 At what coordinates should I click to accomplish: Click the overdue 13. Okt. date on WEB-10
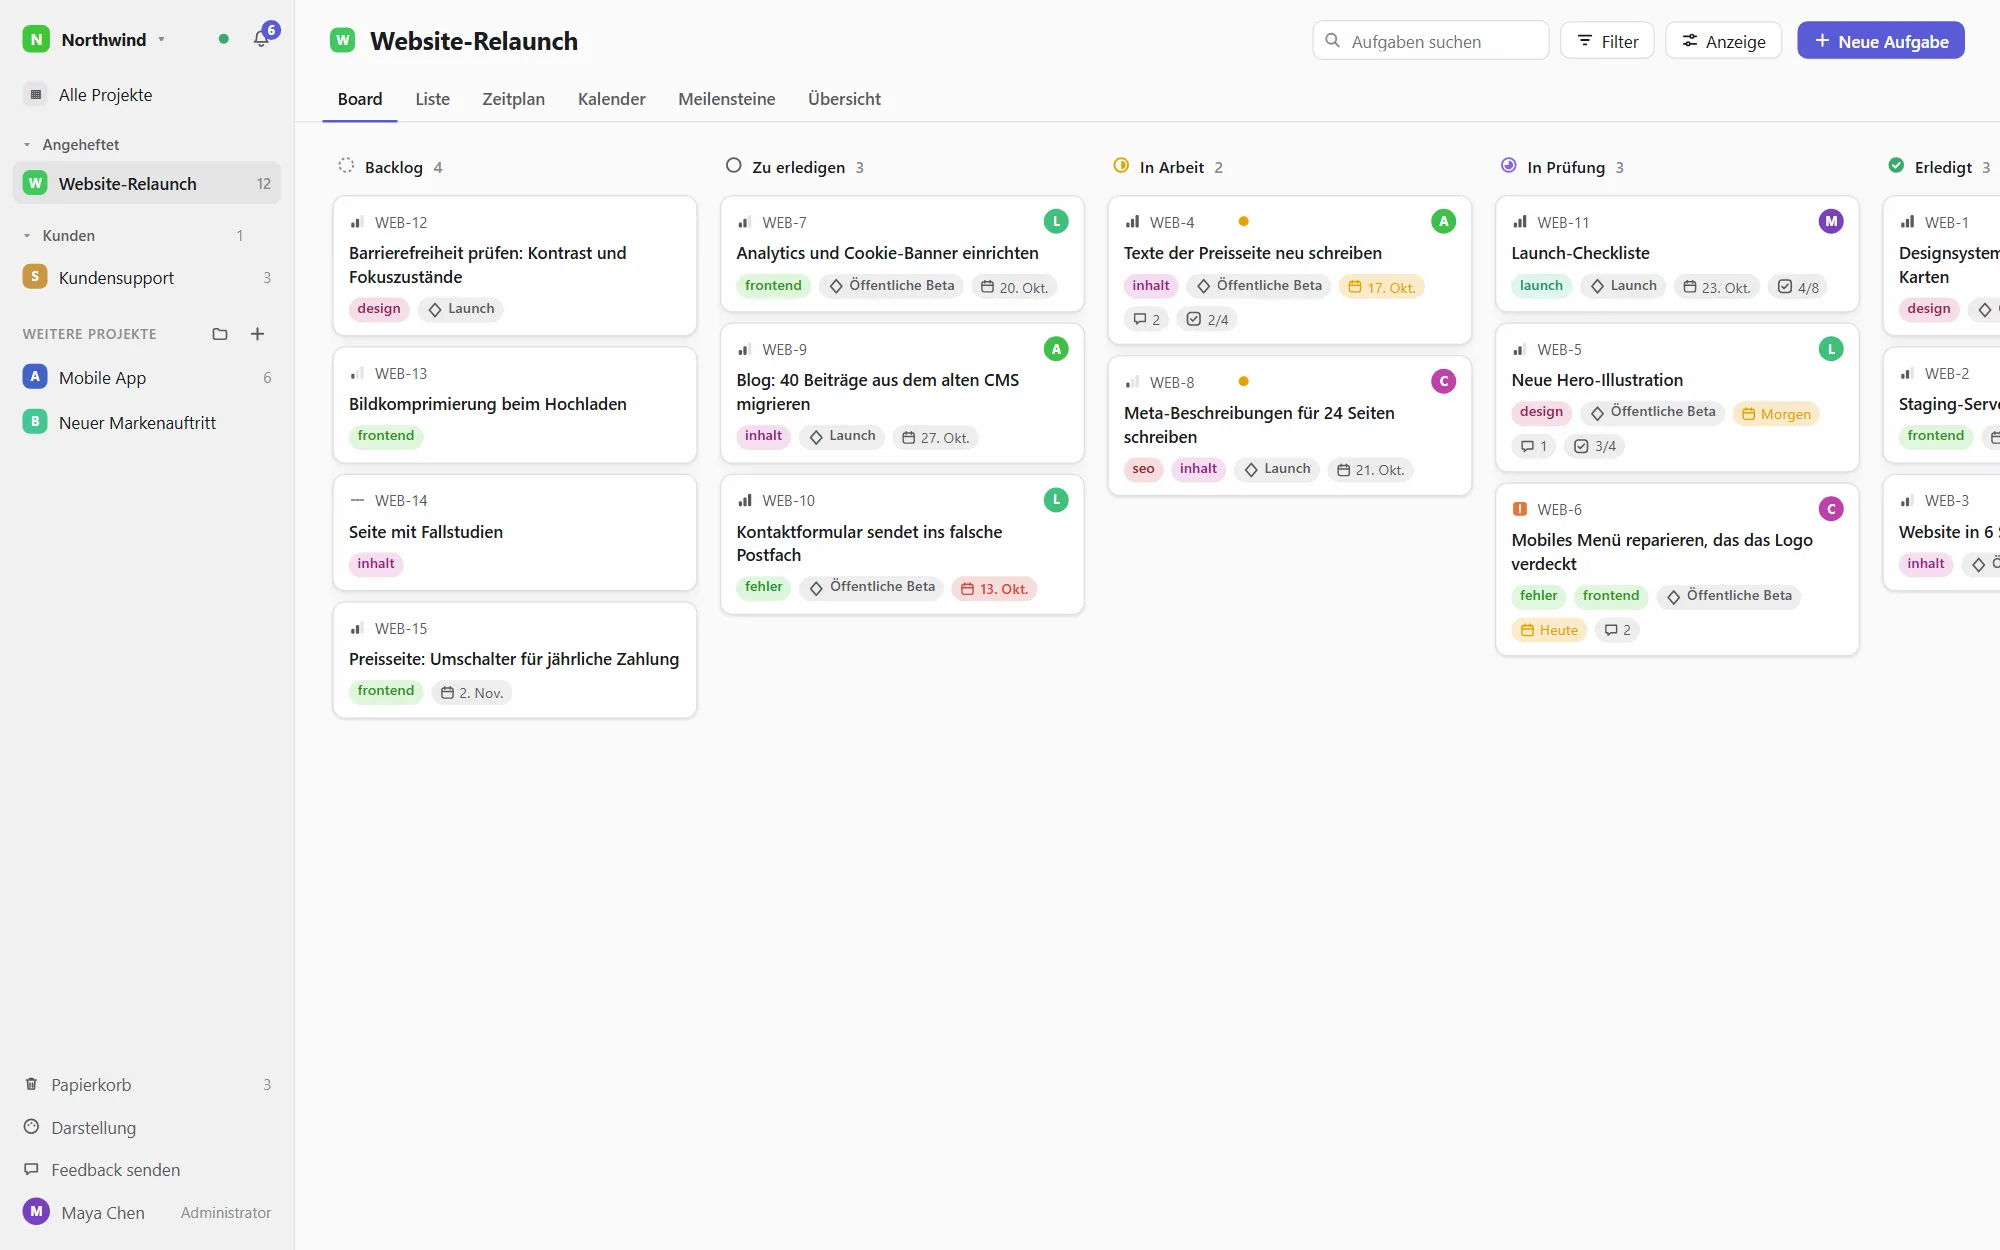(994, 589)
